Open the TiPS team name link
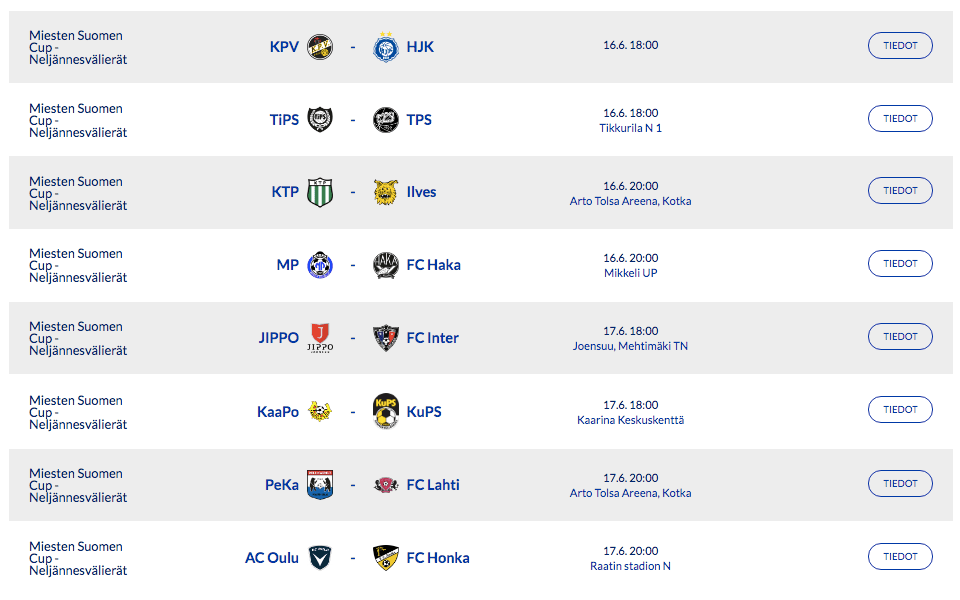 pos(284,120)
